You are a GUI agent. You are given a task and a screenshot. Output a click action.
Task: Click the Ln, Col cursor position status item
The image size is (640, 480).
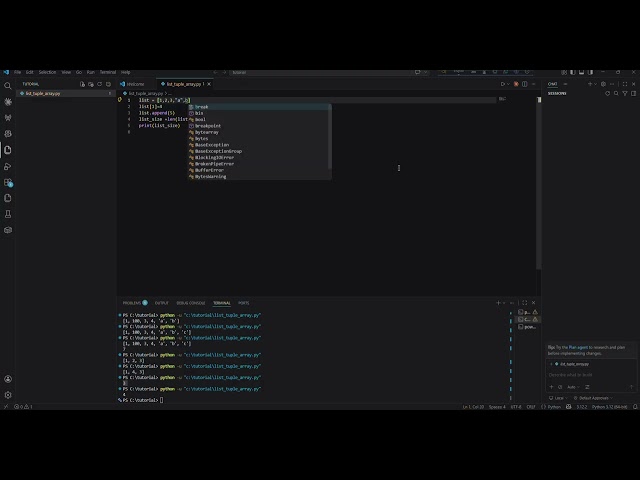coord(473,407)
